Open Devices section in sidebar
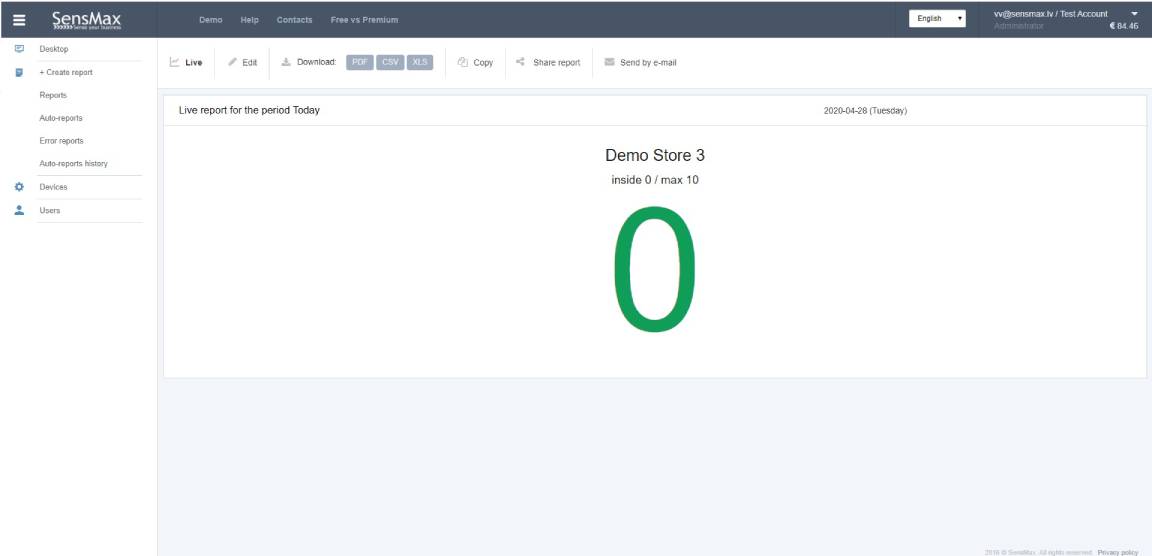Image resolution: width=1152 pixels, height=556 pixels. click(53, 187)
